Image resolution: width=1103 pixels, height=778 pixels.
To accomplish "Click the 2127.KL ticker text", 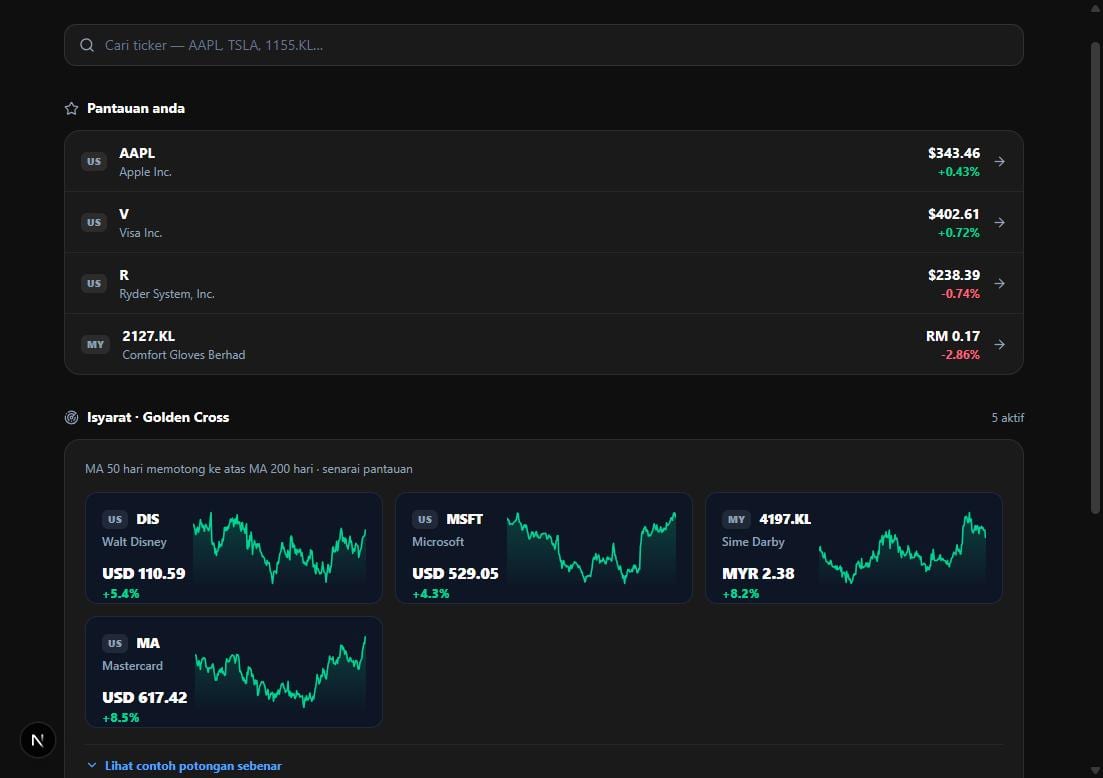I will pyautogui.click(x=148, y=336).
